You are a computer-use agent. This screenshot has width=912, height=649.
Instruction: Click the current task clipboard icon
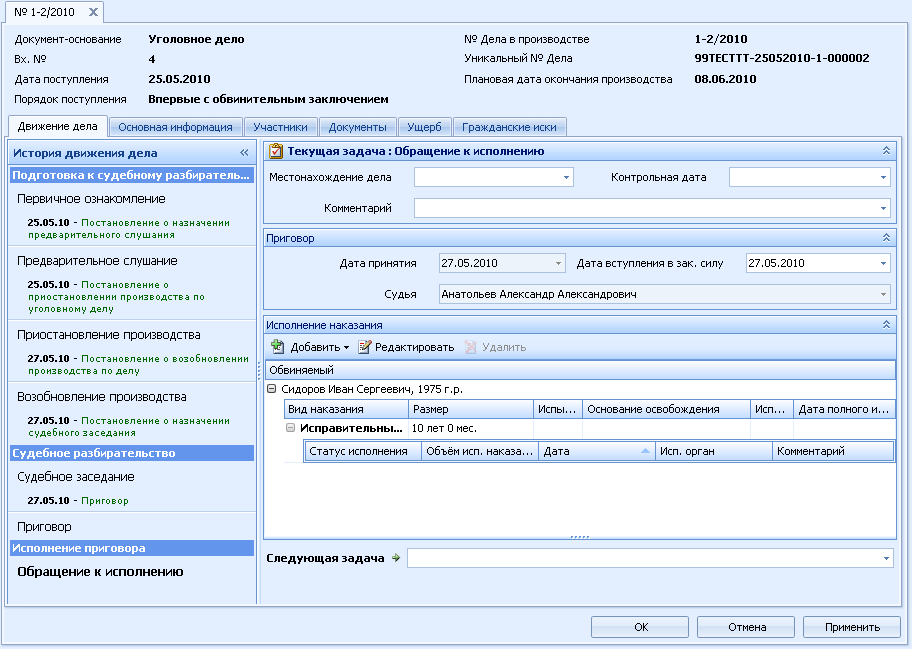[276, 151]
